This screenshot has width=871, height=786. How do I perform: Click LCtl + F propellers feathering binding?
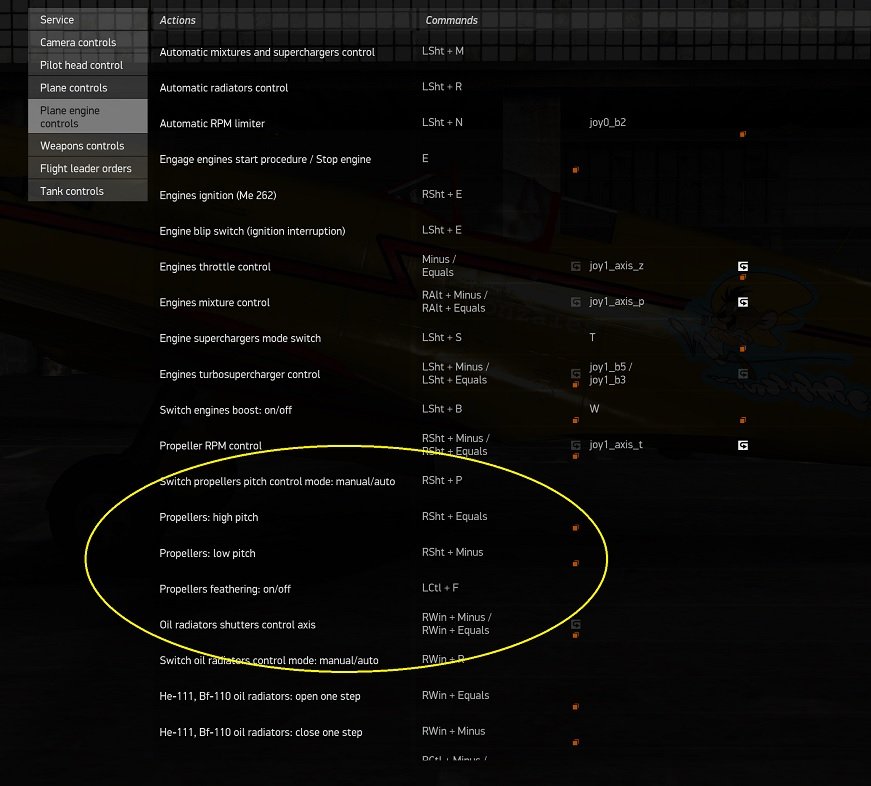pos(440,588)
